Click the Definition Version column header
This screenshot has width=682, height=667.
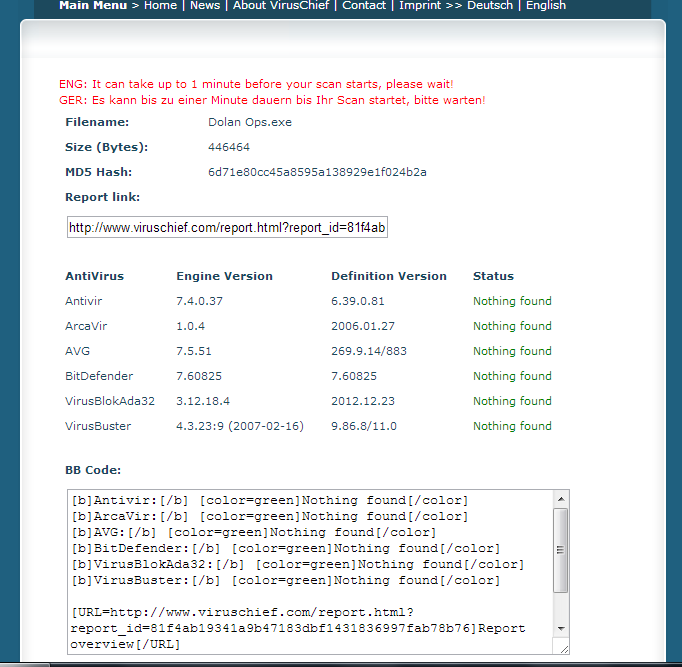coord(389,276)
